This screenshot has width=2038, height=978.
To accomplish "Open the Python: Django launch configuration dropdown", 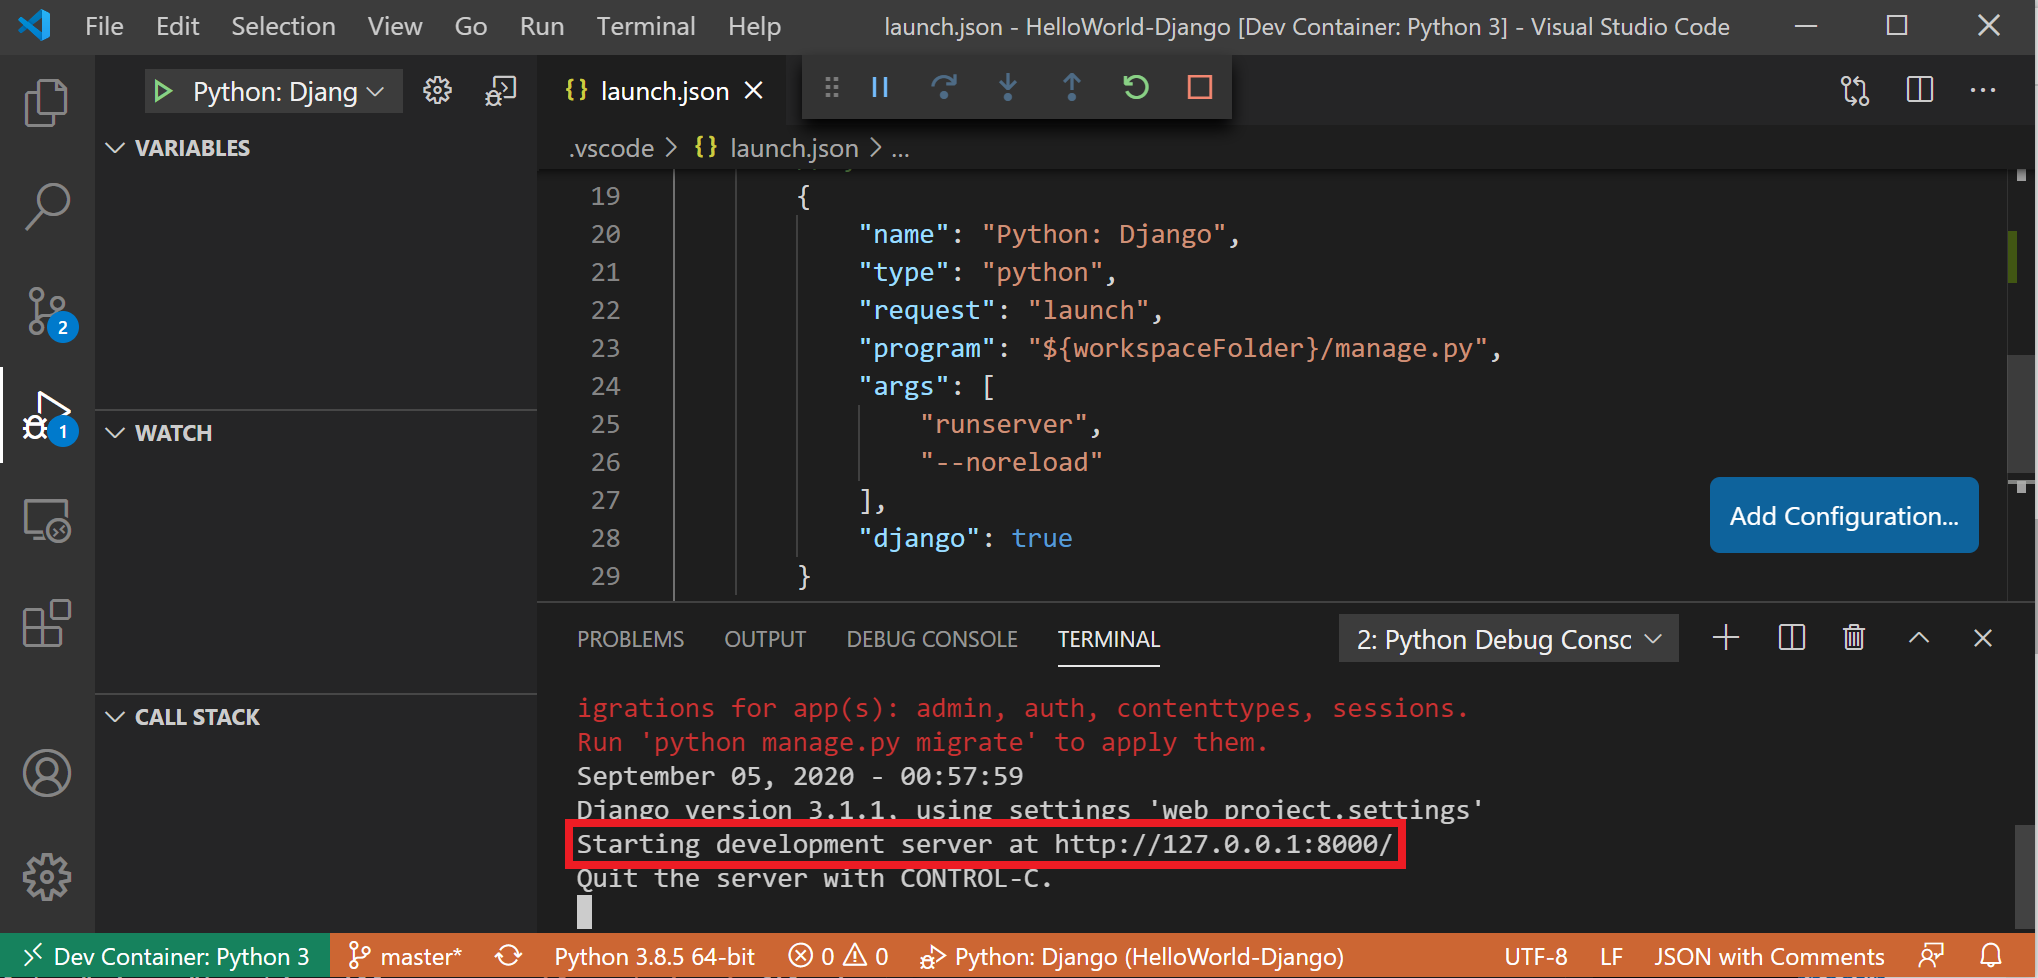I will pos(272,91).
